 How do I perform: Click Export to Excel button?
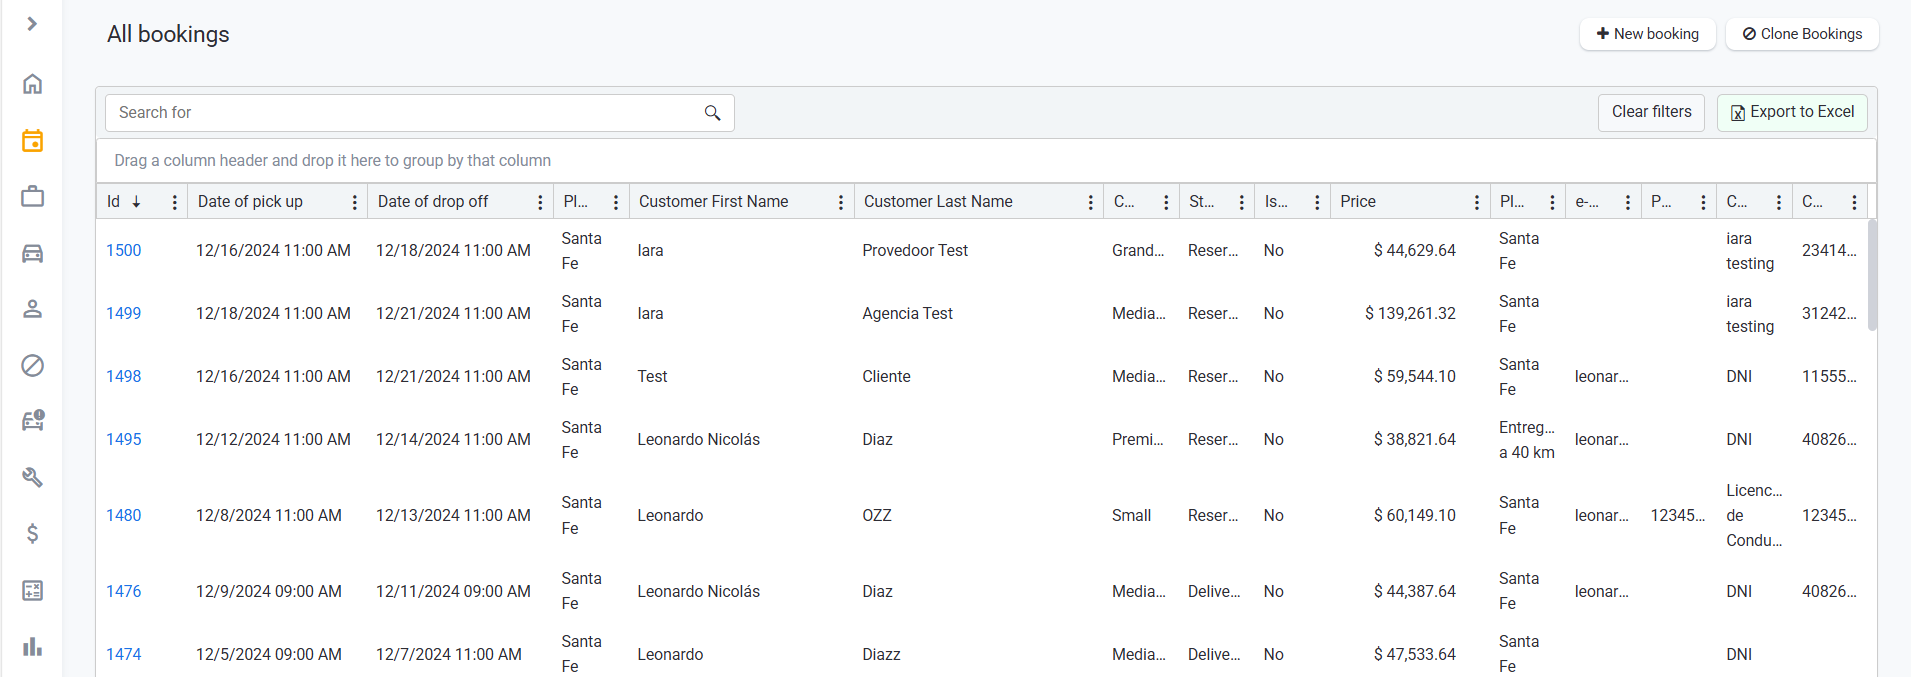[1791, 112]
